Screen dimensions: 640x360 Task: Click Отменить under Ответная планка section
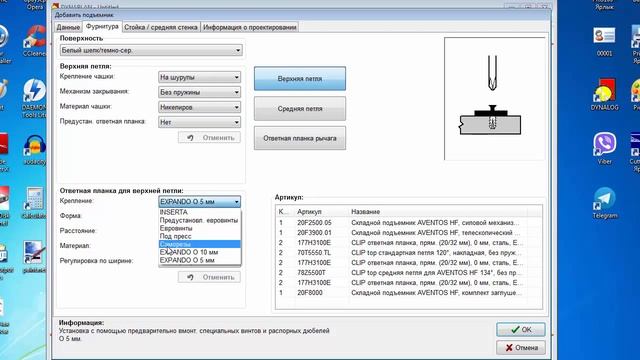[x=209, y=277]
